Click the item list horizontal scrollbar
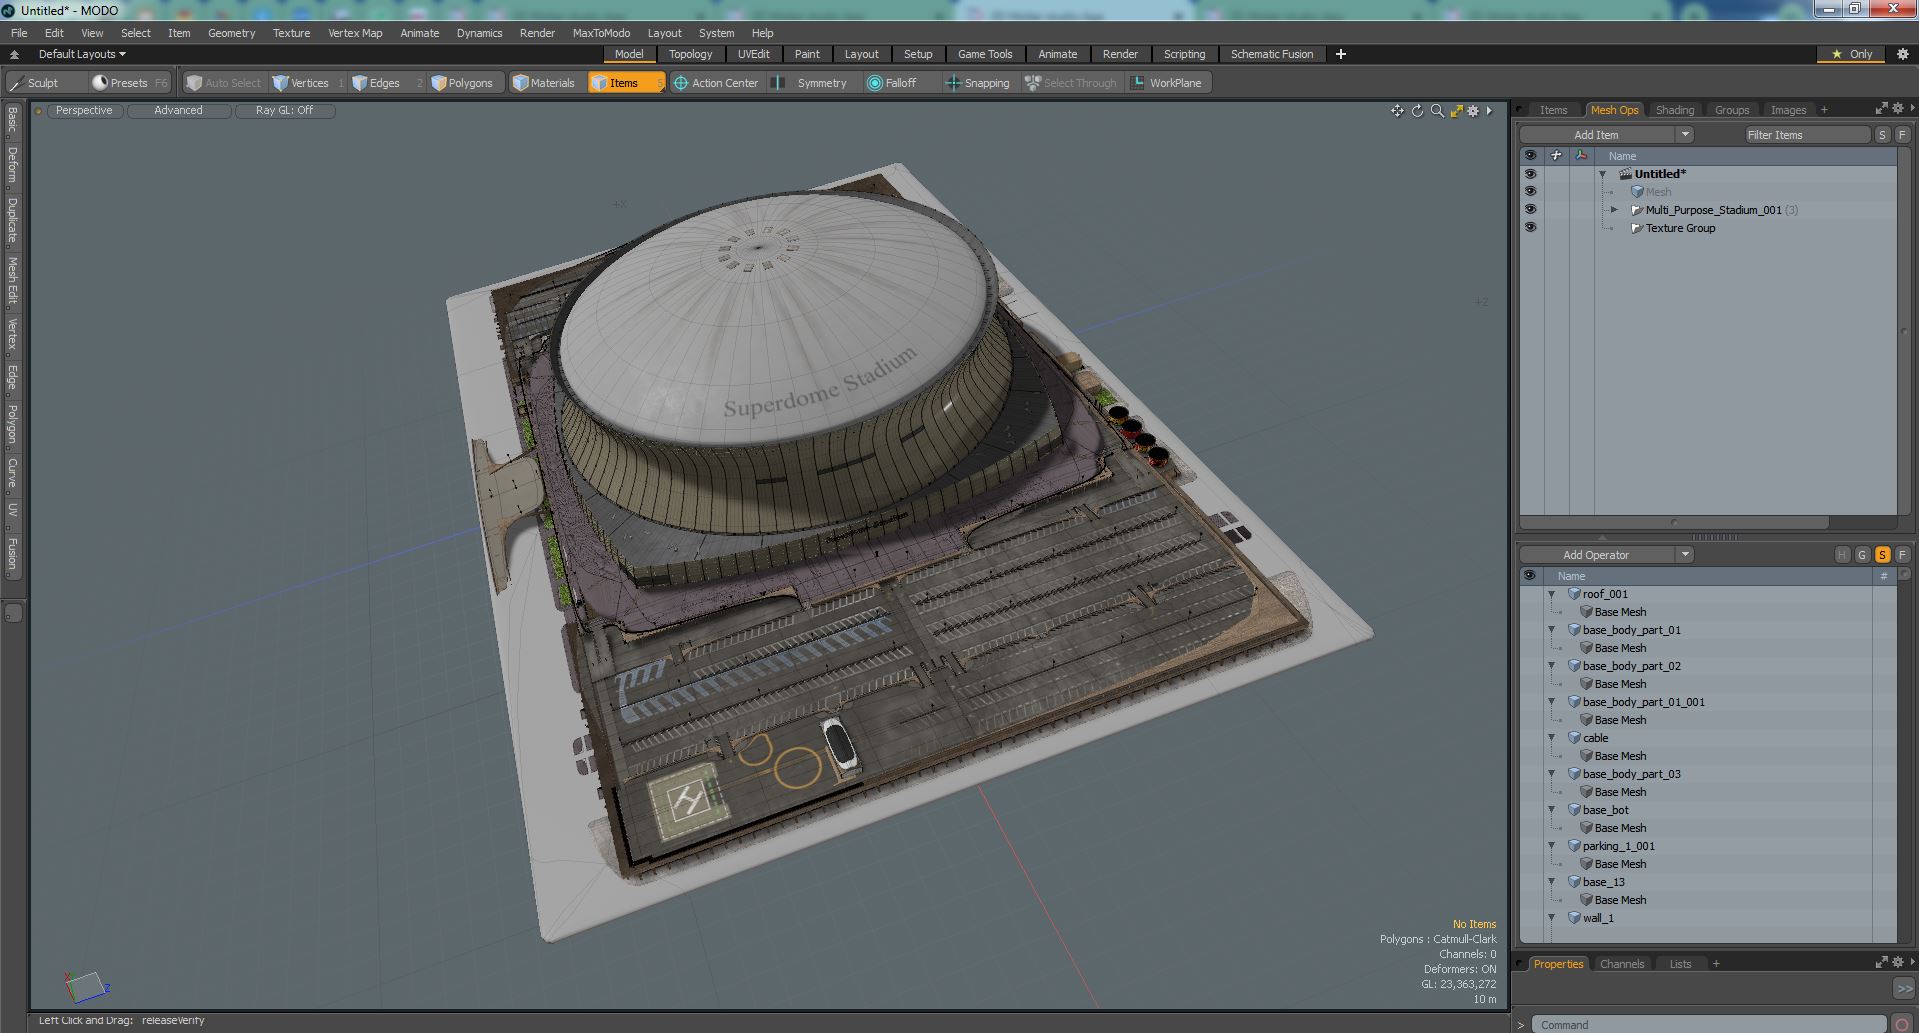Viewport: 1919px width, 1033px height. tap(1674, 522)
